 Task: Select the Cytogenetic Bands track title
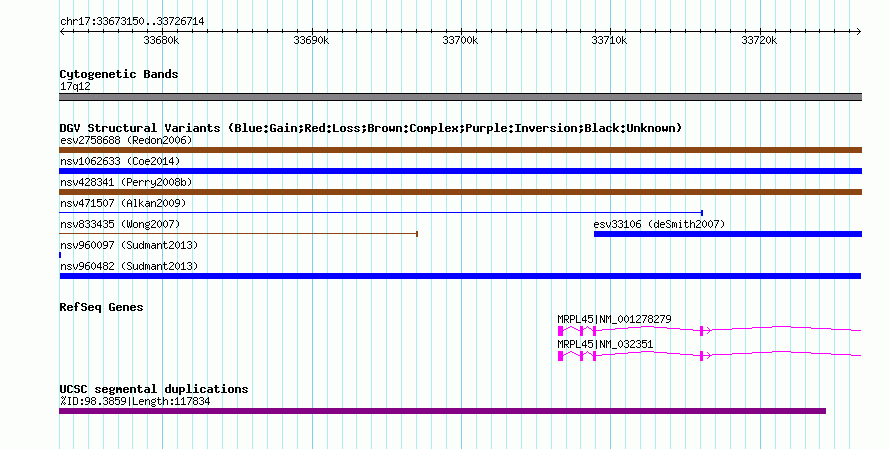click(x=119, y=74)
